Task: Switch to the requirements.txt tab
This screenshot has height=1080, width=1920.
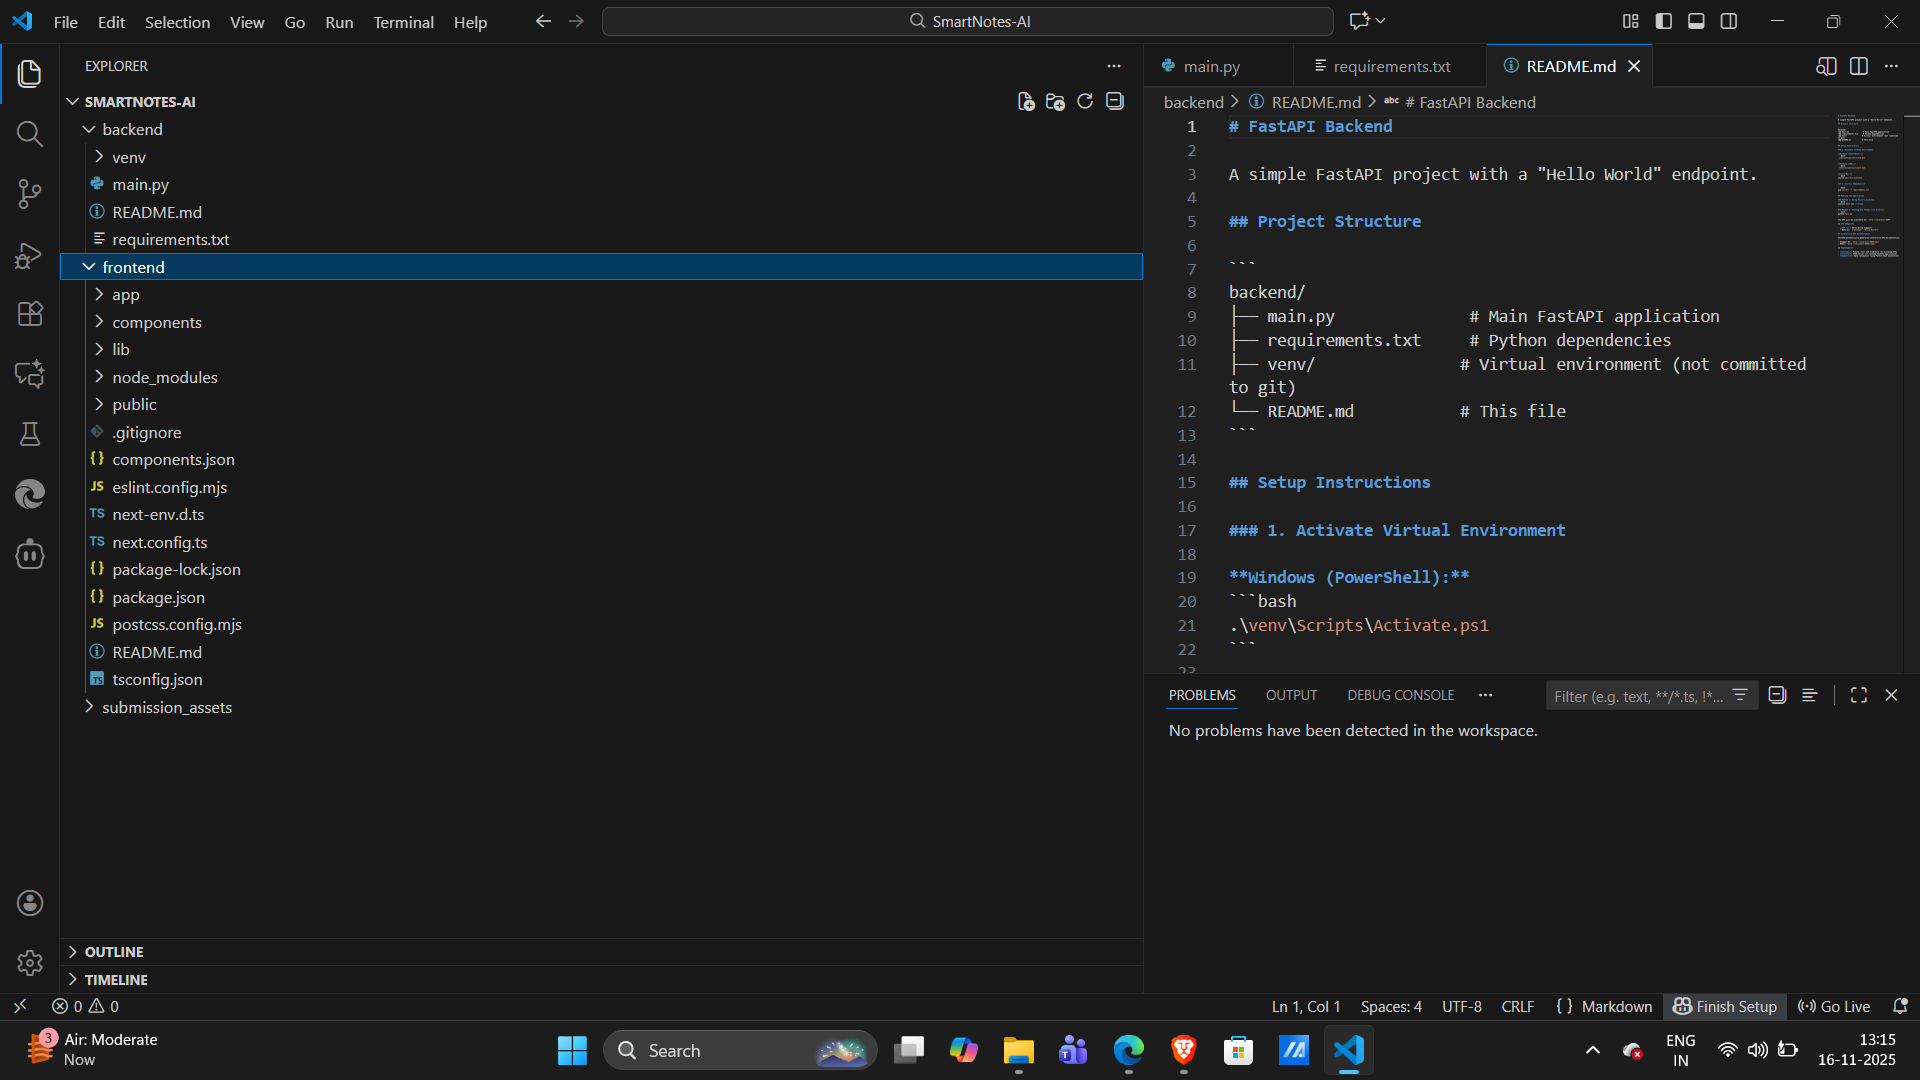Action: [1390, 66]
